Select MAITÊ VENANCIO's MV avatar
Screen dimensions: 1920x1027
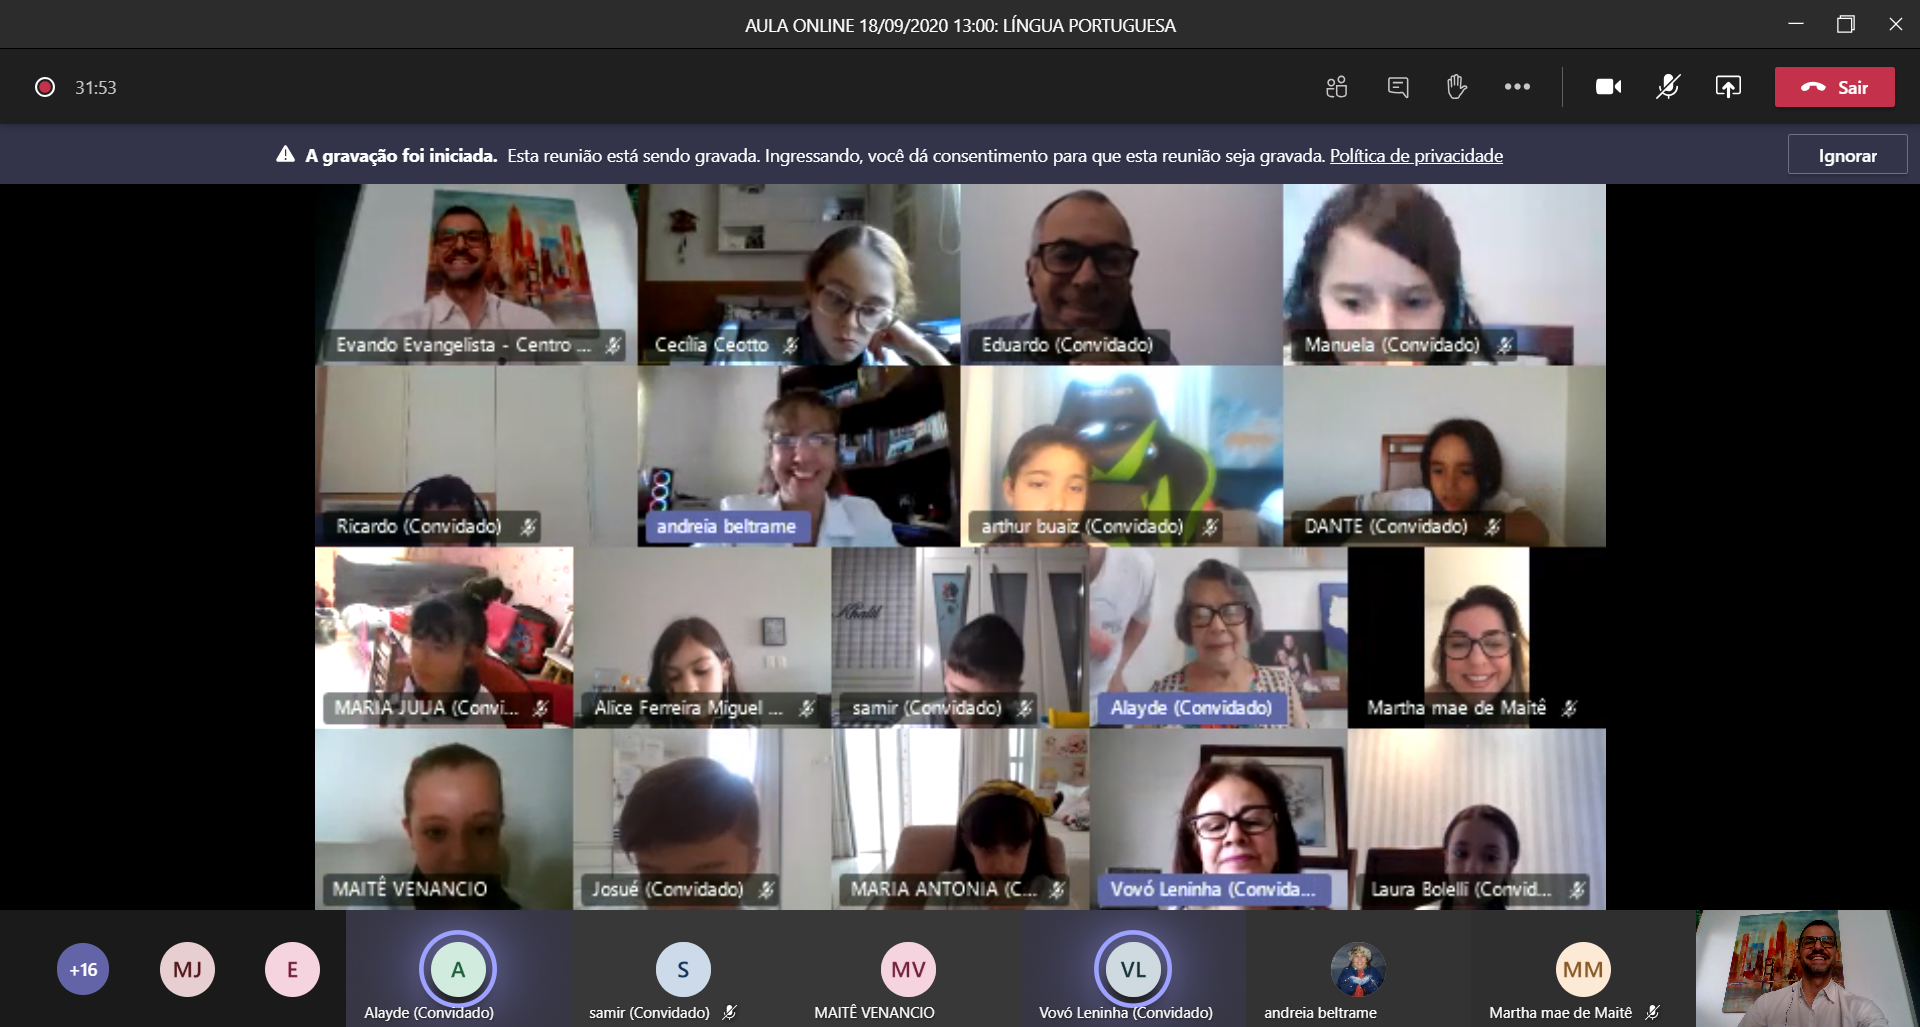click(908, 969)
